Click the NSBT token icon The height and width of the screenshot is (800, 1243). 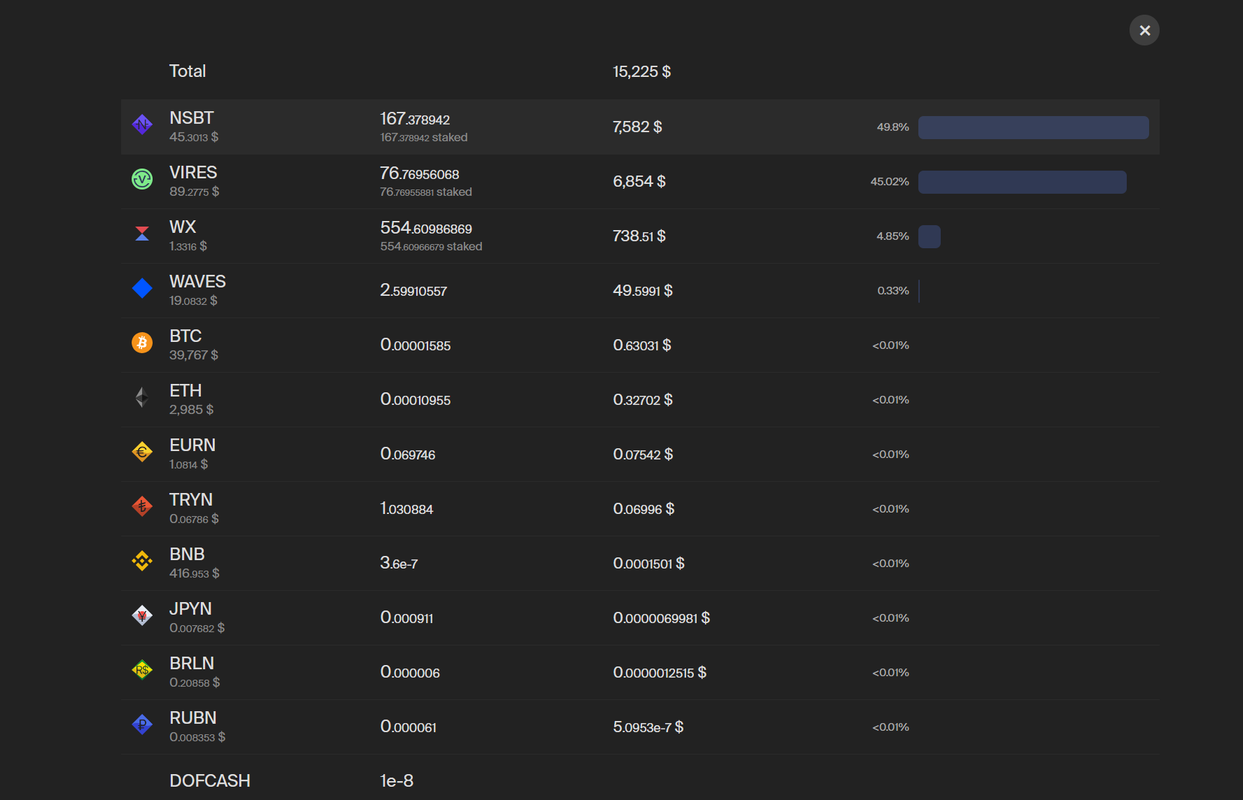click(x=142, y=125)
